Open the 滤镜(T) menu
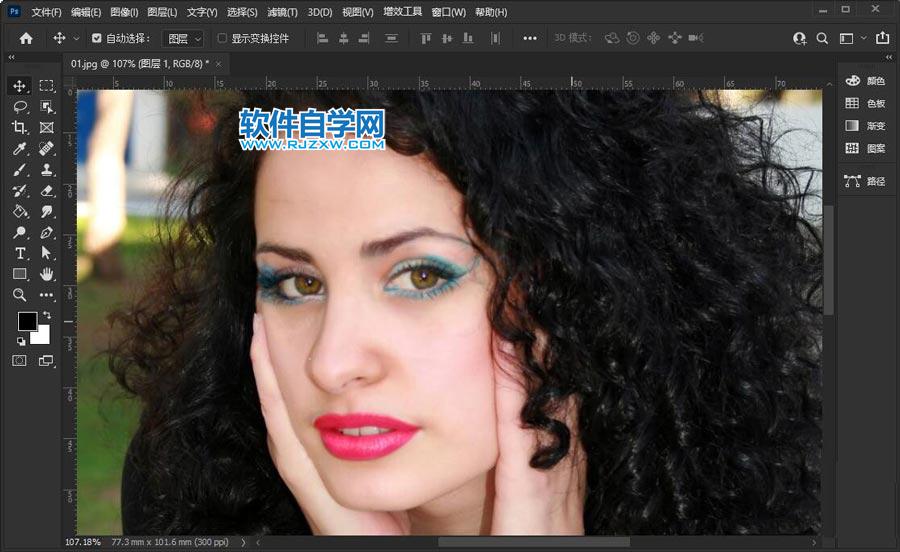This screenshot has width=900, height=552. click(x=283, y=12)
